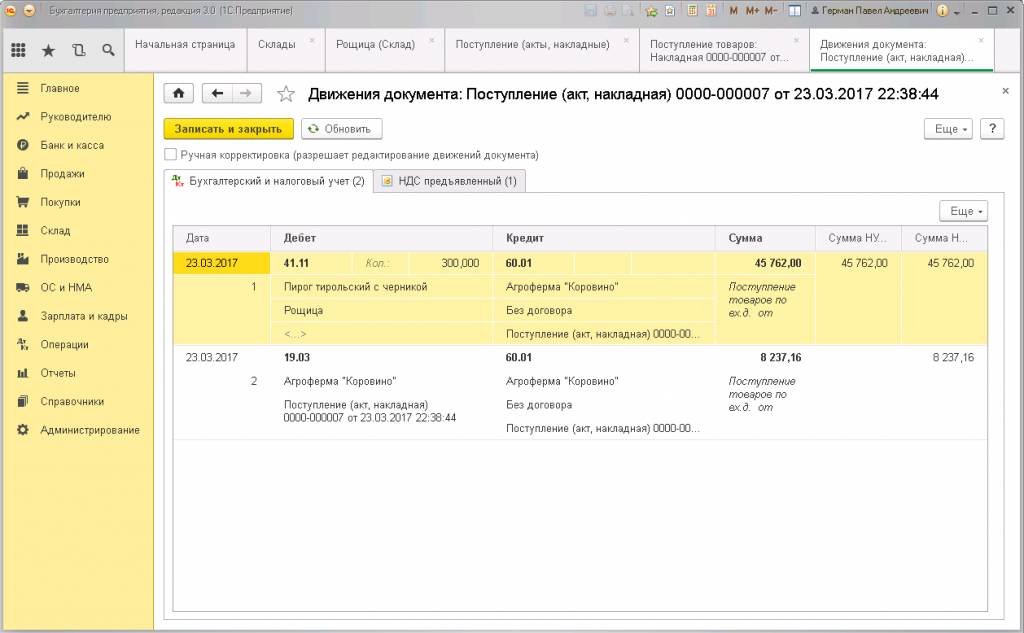Add this page to favorites star outline
This screenshot has height=633, width=1024.
(x=285, y=94)
